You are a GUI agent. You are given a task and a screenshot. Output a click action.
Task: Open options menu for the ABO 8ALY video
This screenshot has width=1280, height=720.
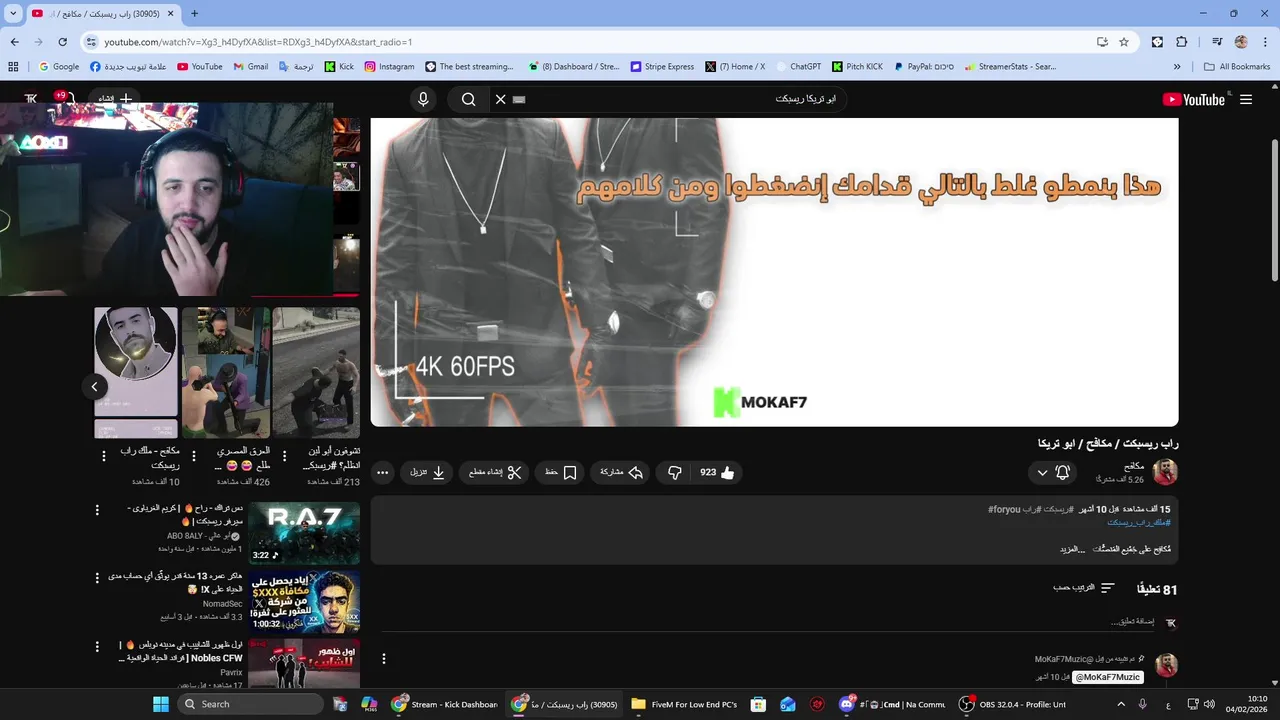[x=97, y=510]
